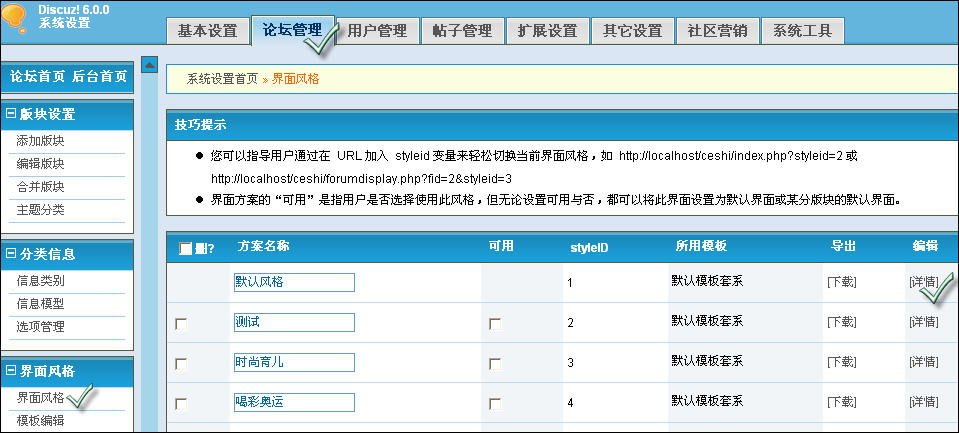Toggle the select-all 删? header checkbox

click(185, 248)
